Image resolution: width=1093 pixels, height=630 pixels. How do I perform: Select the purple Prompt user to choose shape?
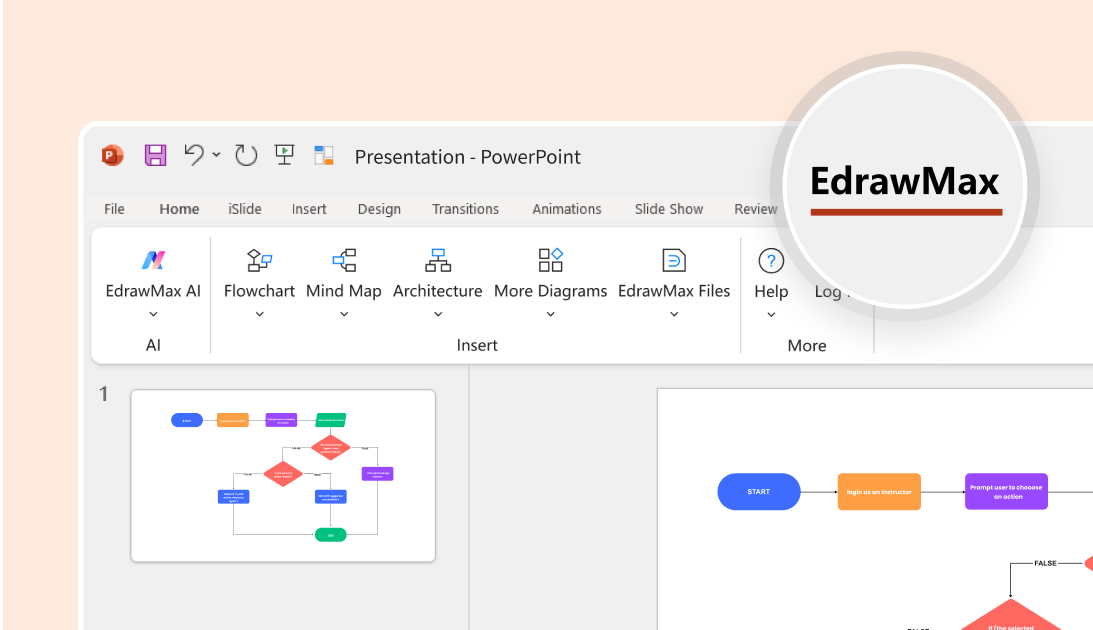click(x=1006, y=492)
